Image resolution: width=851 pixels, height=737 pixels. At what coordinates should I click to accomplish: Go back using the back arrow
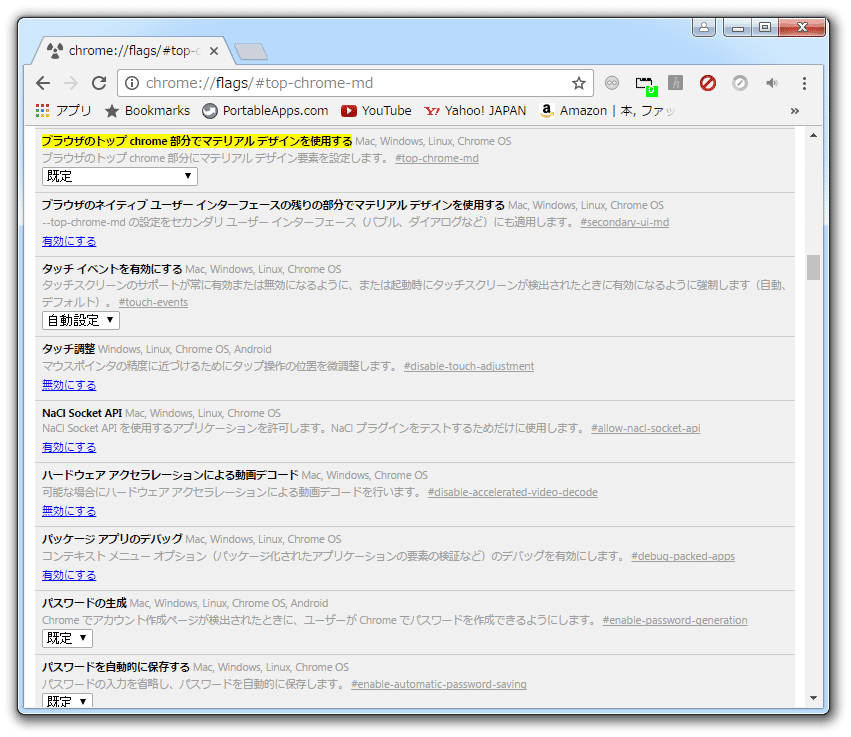click(43, 83)
